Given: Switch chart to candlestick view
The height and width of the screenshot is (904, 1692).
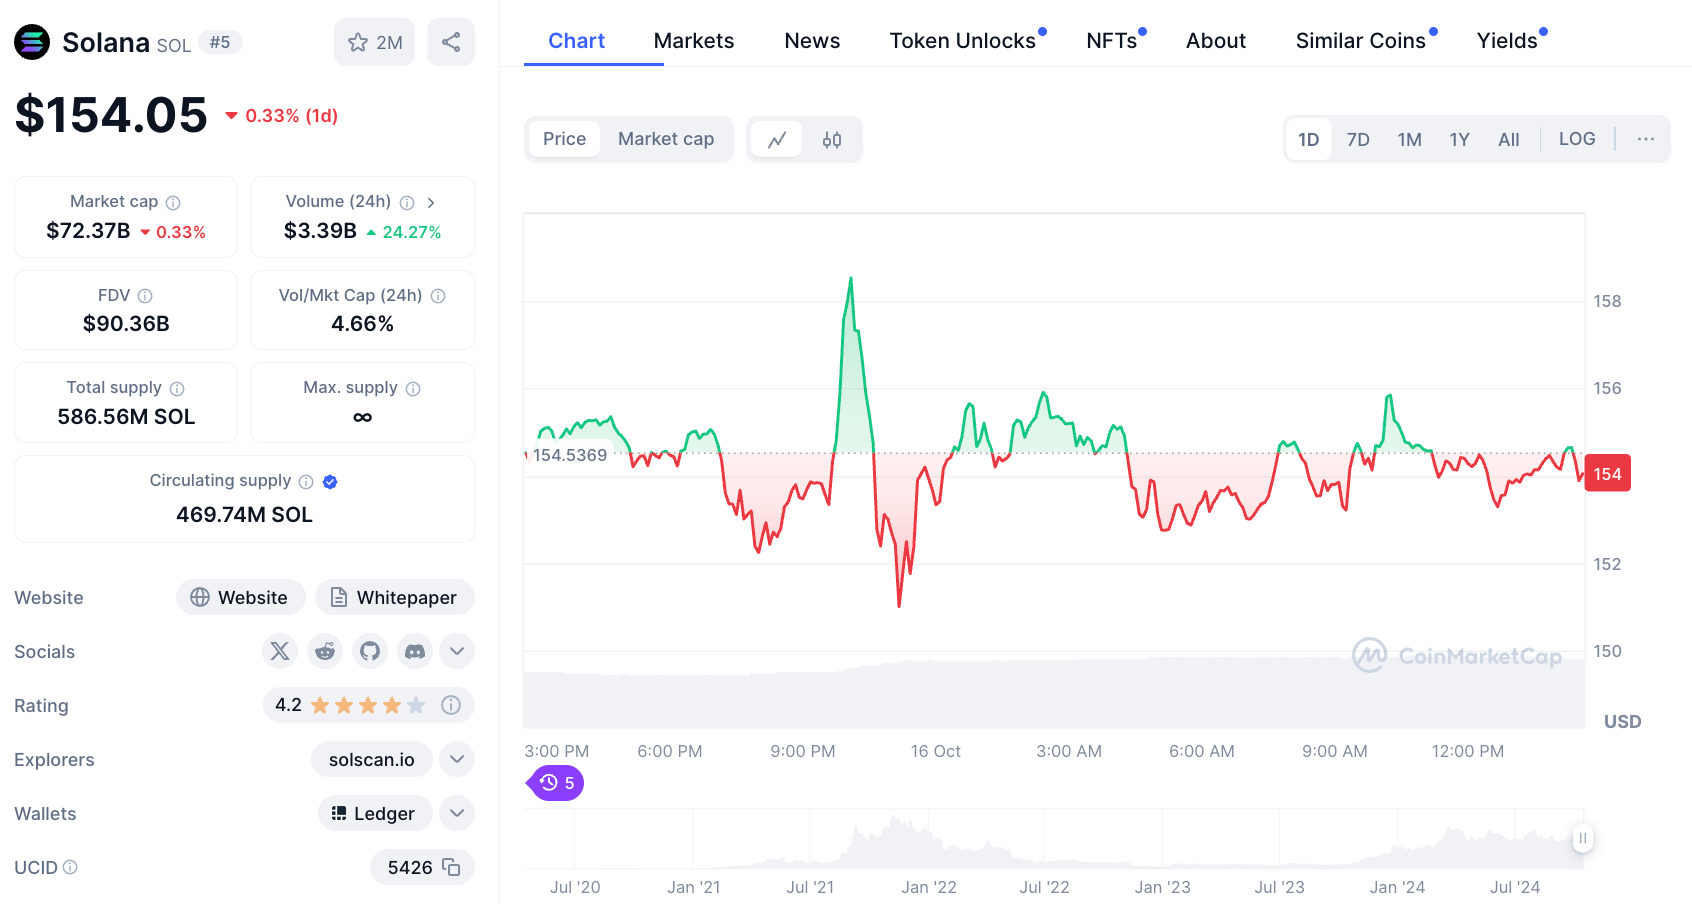Looking at the screenshot, I should coord(832,140).
